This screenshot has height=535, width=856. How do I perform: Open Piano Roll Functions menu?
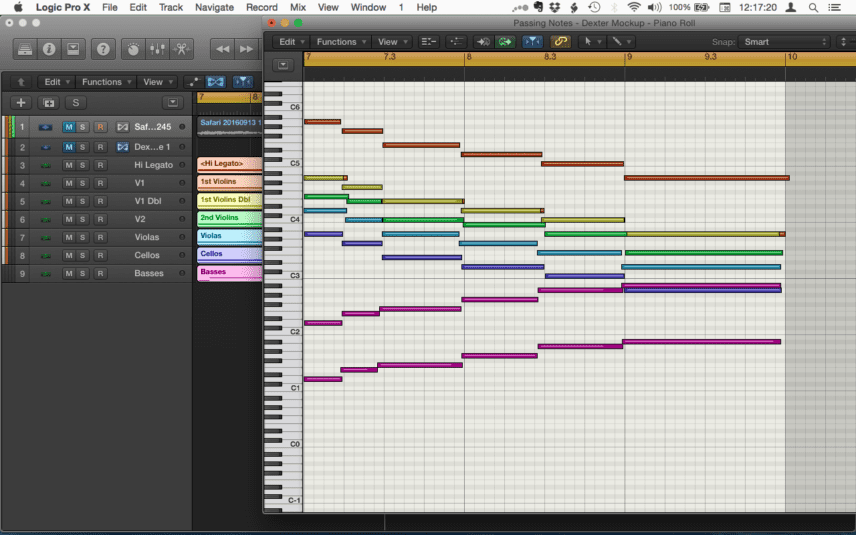(341, 41)
